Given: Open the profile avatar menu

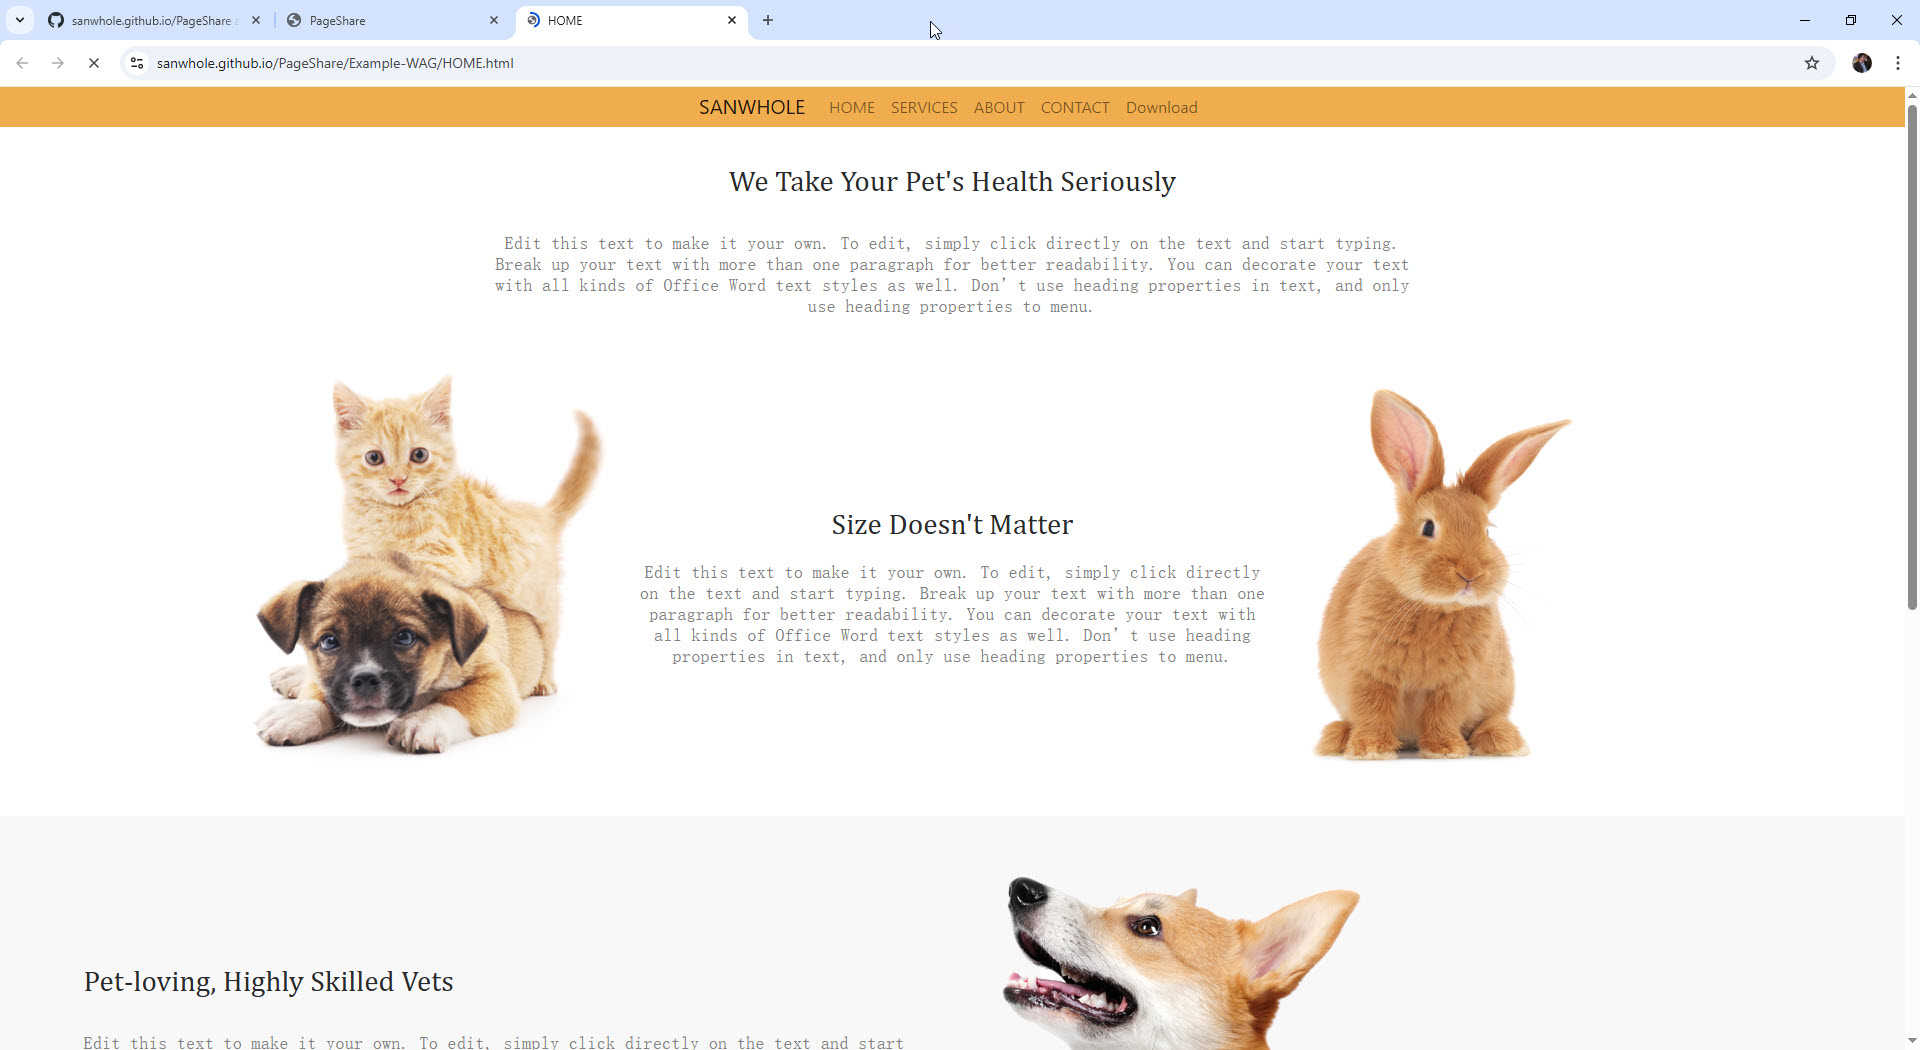Looking at the screenshot, I should pos(1861,63).
